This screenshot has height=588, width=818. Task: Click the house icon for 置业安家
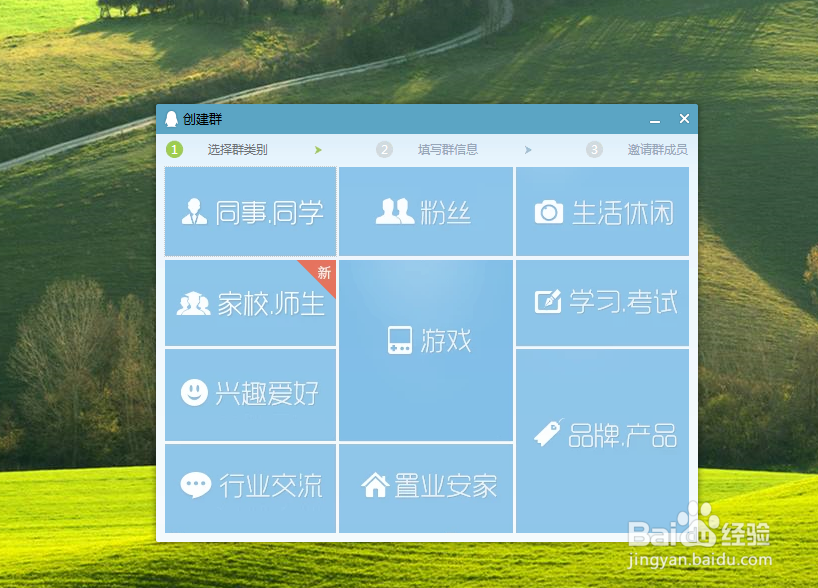[x=374, y=485]
